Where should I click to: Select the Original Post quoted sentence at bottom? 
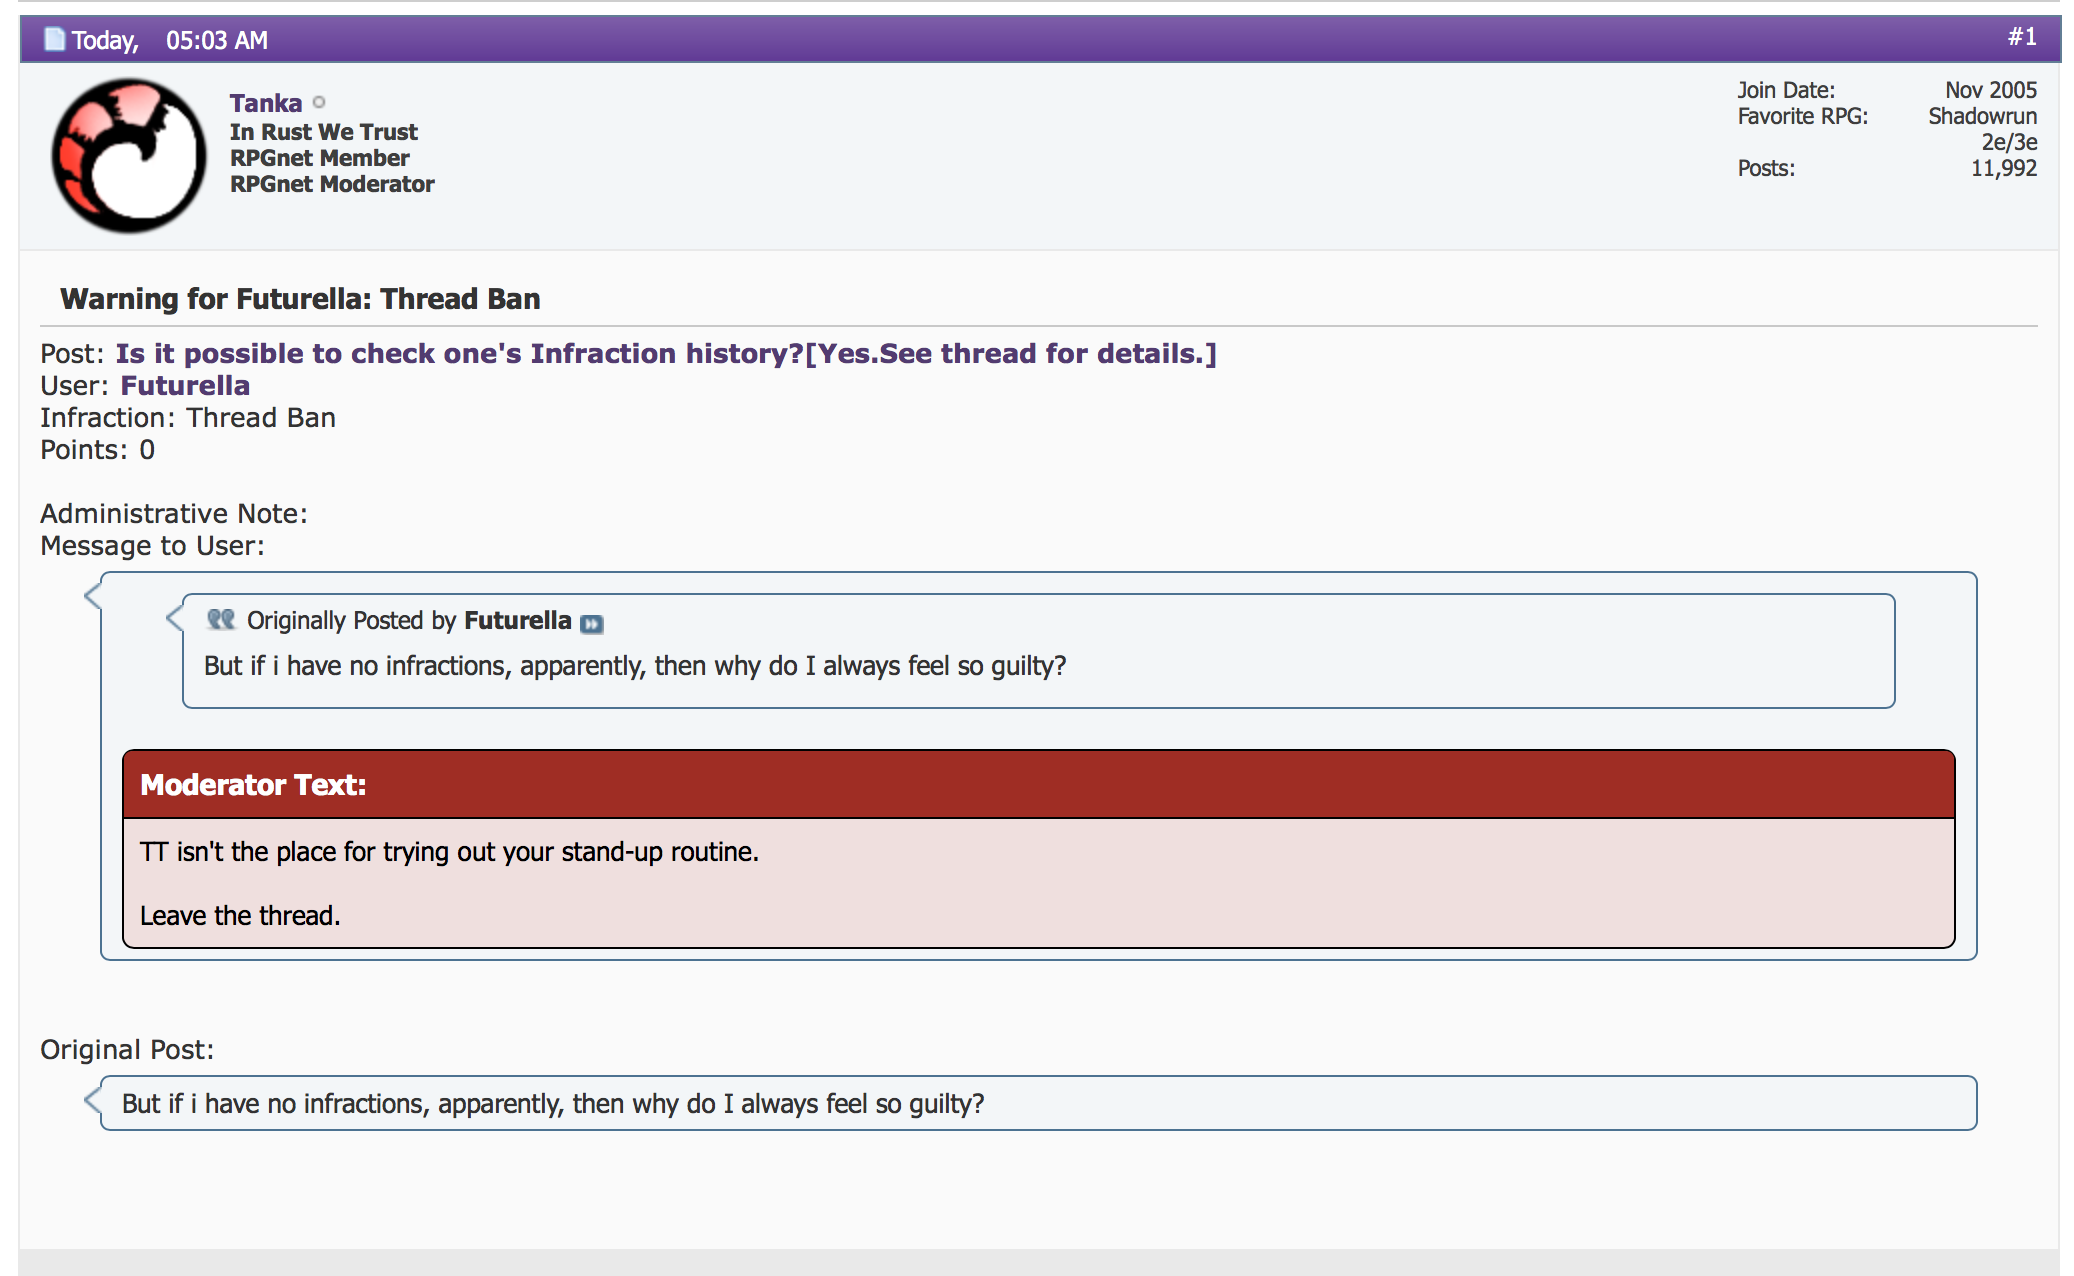pos(553,1104)
